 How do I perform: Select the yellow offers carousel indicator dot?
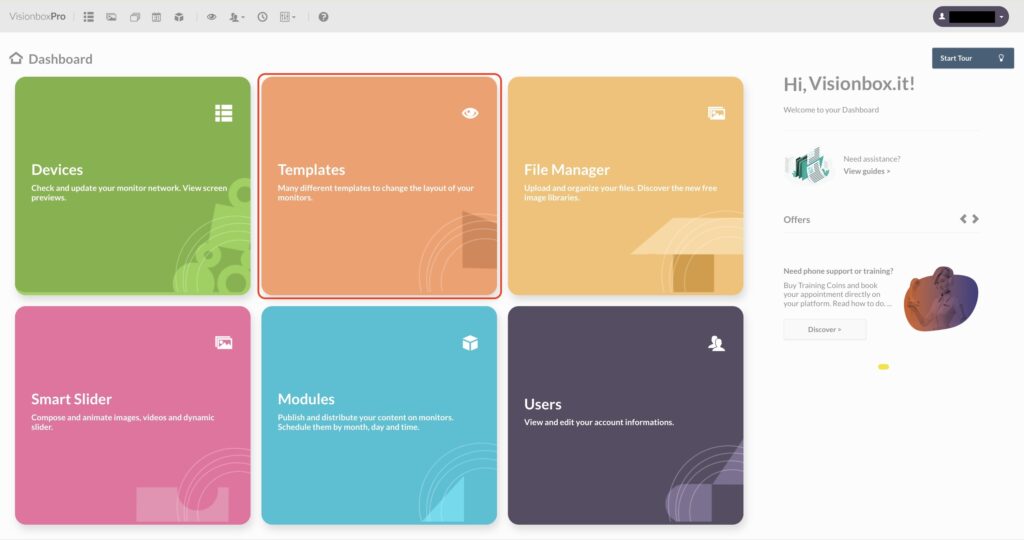[884, 367]
